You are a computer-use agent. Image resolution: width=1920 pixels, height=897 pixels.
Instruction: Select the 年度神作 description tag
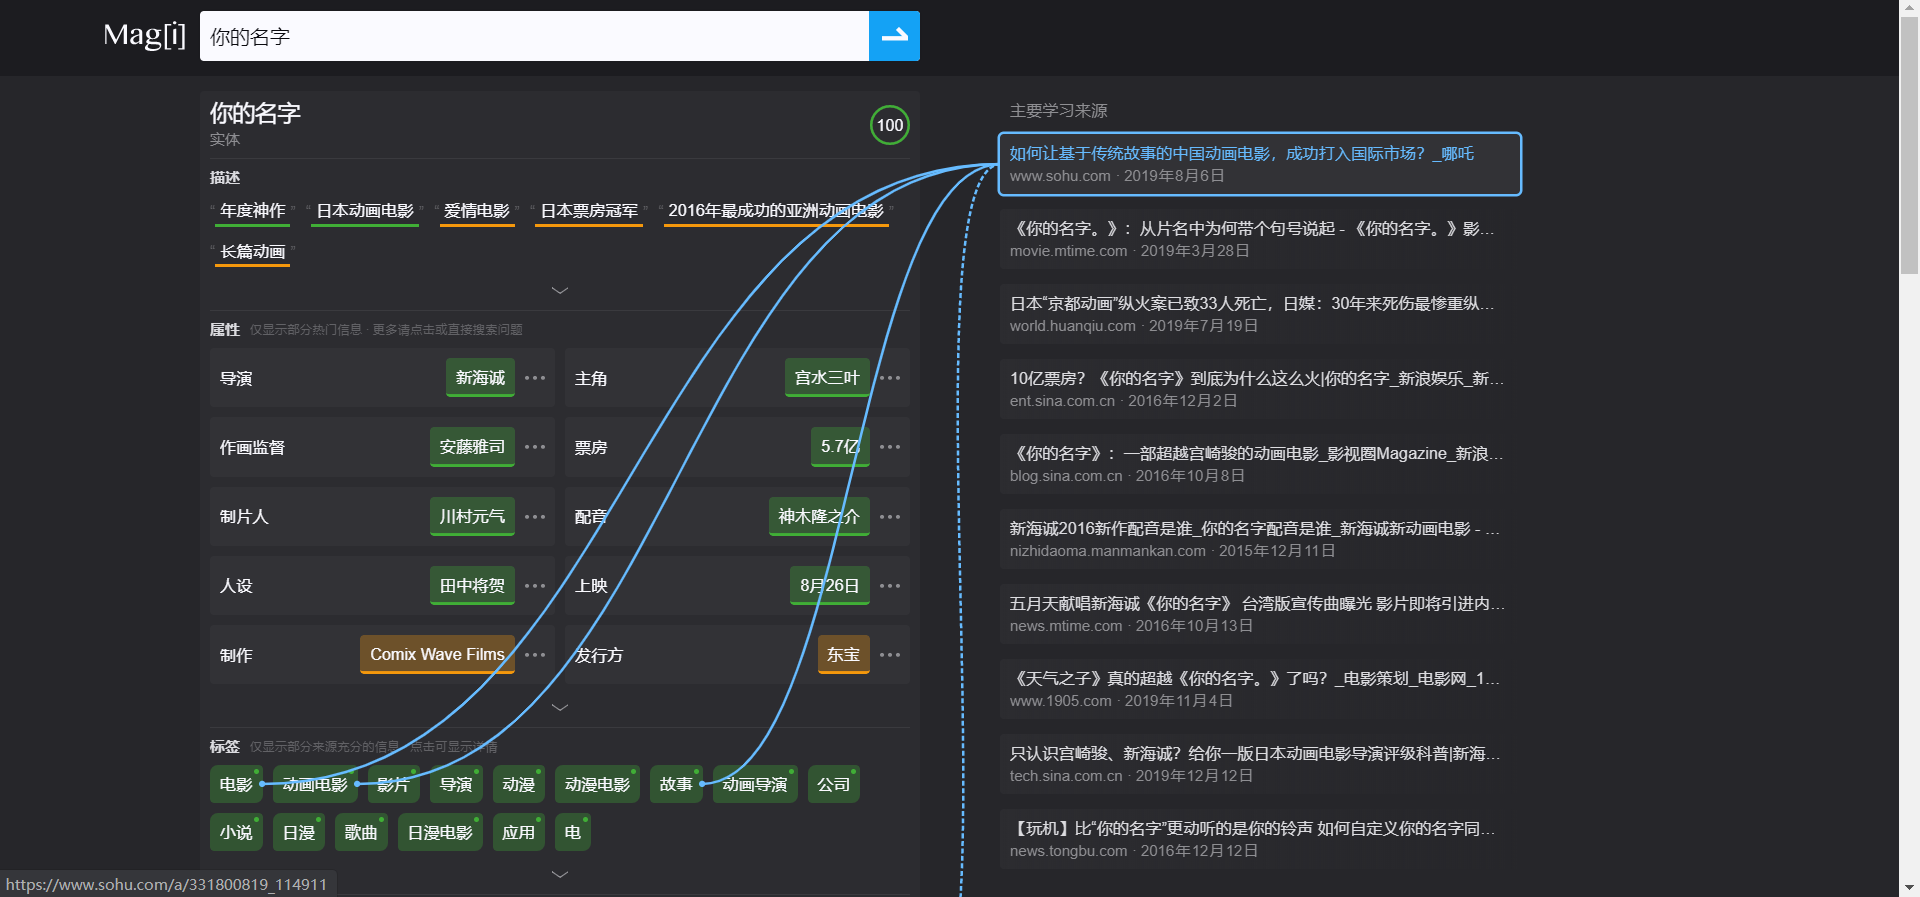click(253, 211)
